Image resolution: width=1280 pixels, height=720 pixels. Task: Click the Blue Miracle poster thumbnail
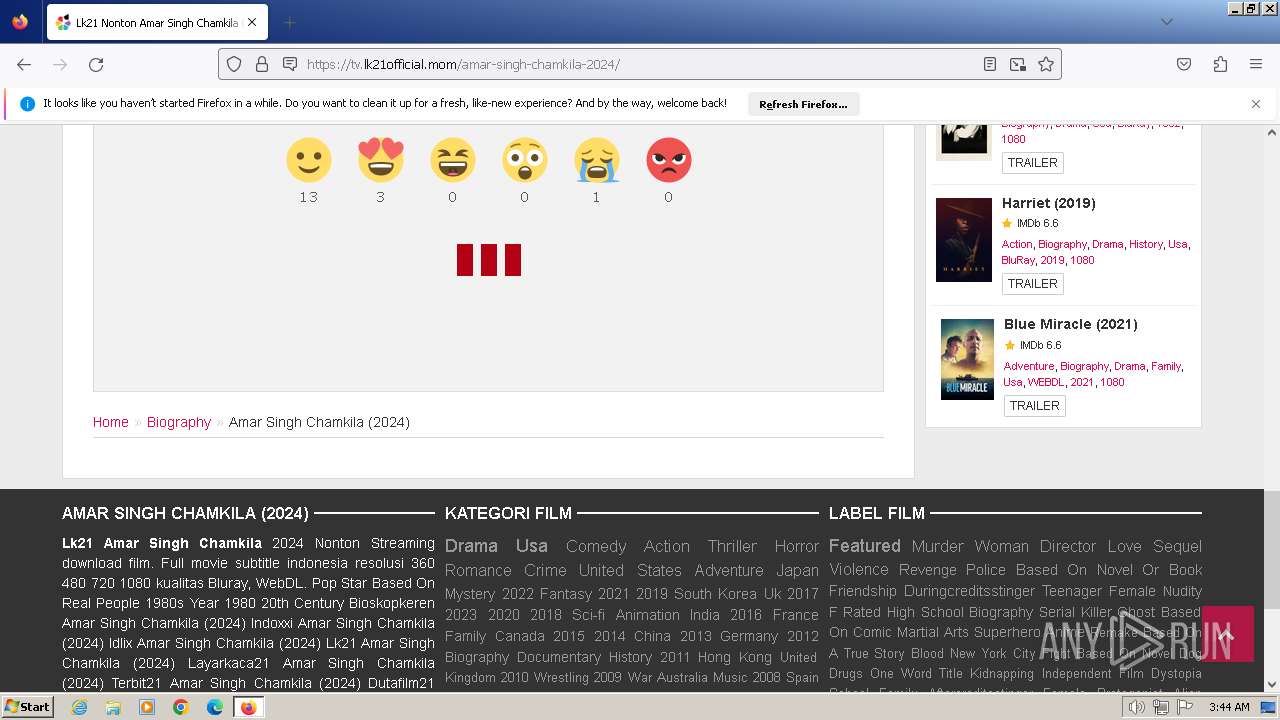point(967,359)
